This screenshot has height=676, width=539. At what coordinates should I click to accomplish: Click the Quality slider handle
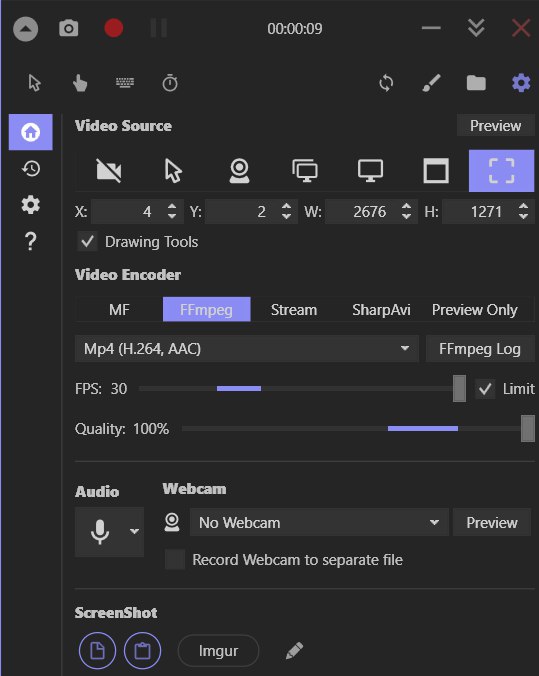point(528,429)
